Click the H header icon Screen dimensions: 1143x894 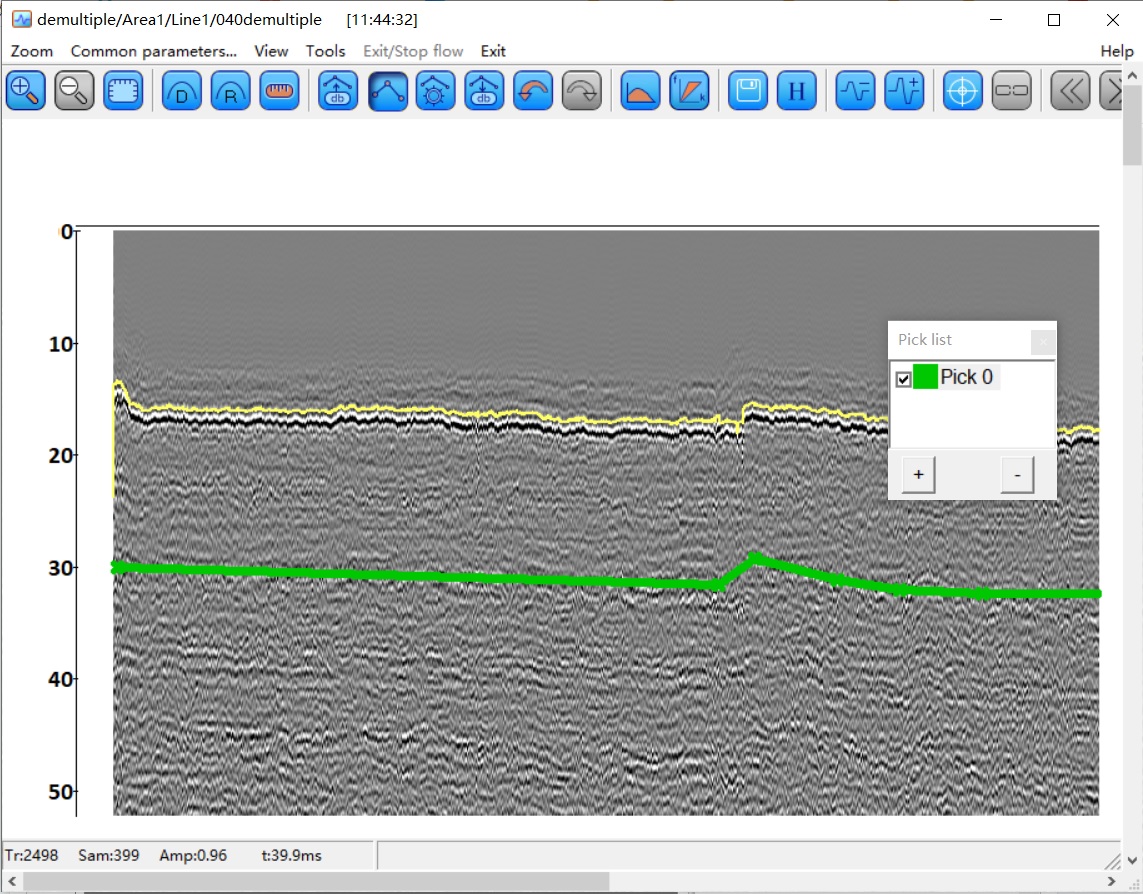pyautogui.click(x=797, y=91)
